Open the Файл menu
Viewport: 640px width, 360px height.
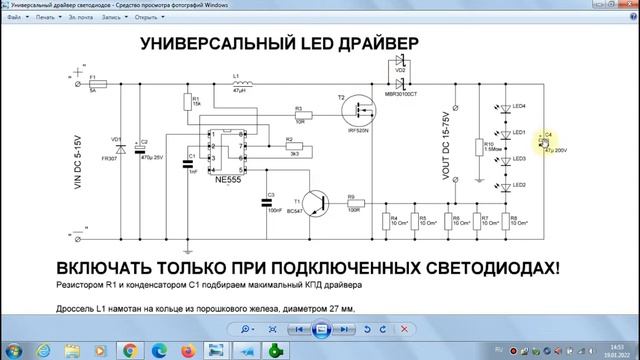coord(18,17)
